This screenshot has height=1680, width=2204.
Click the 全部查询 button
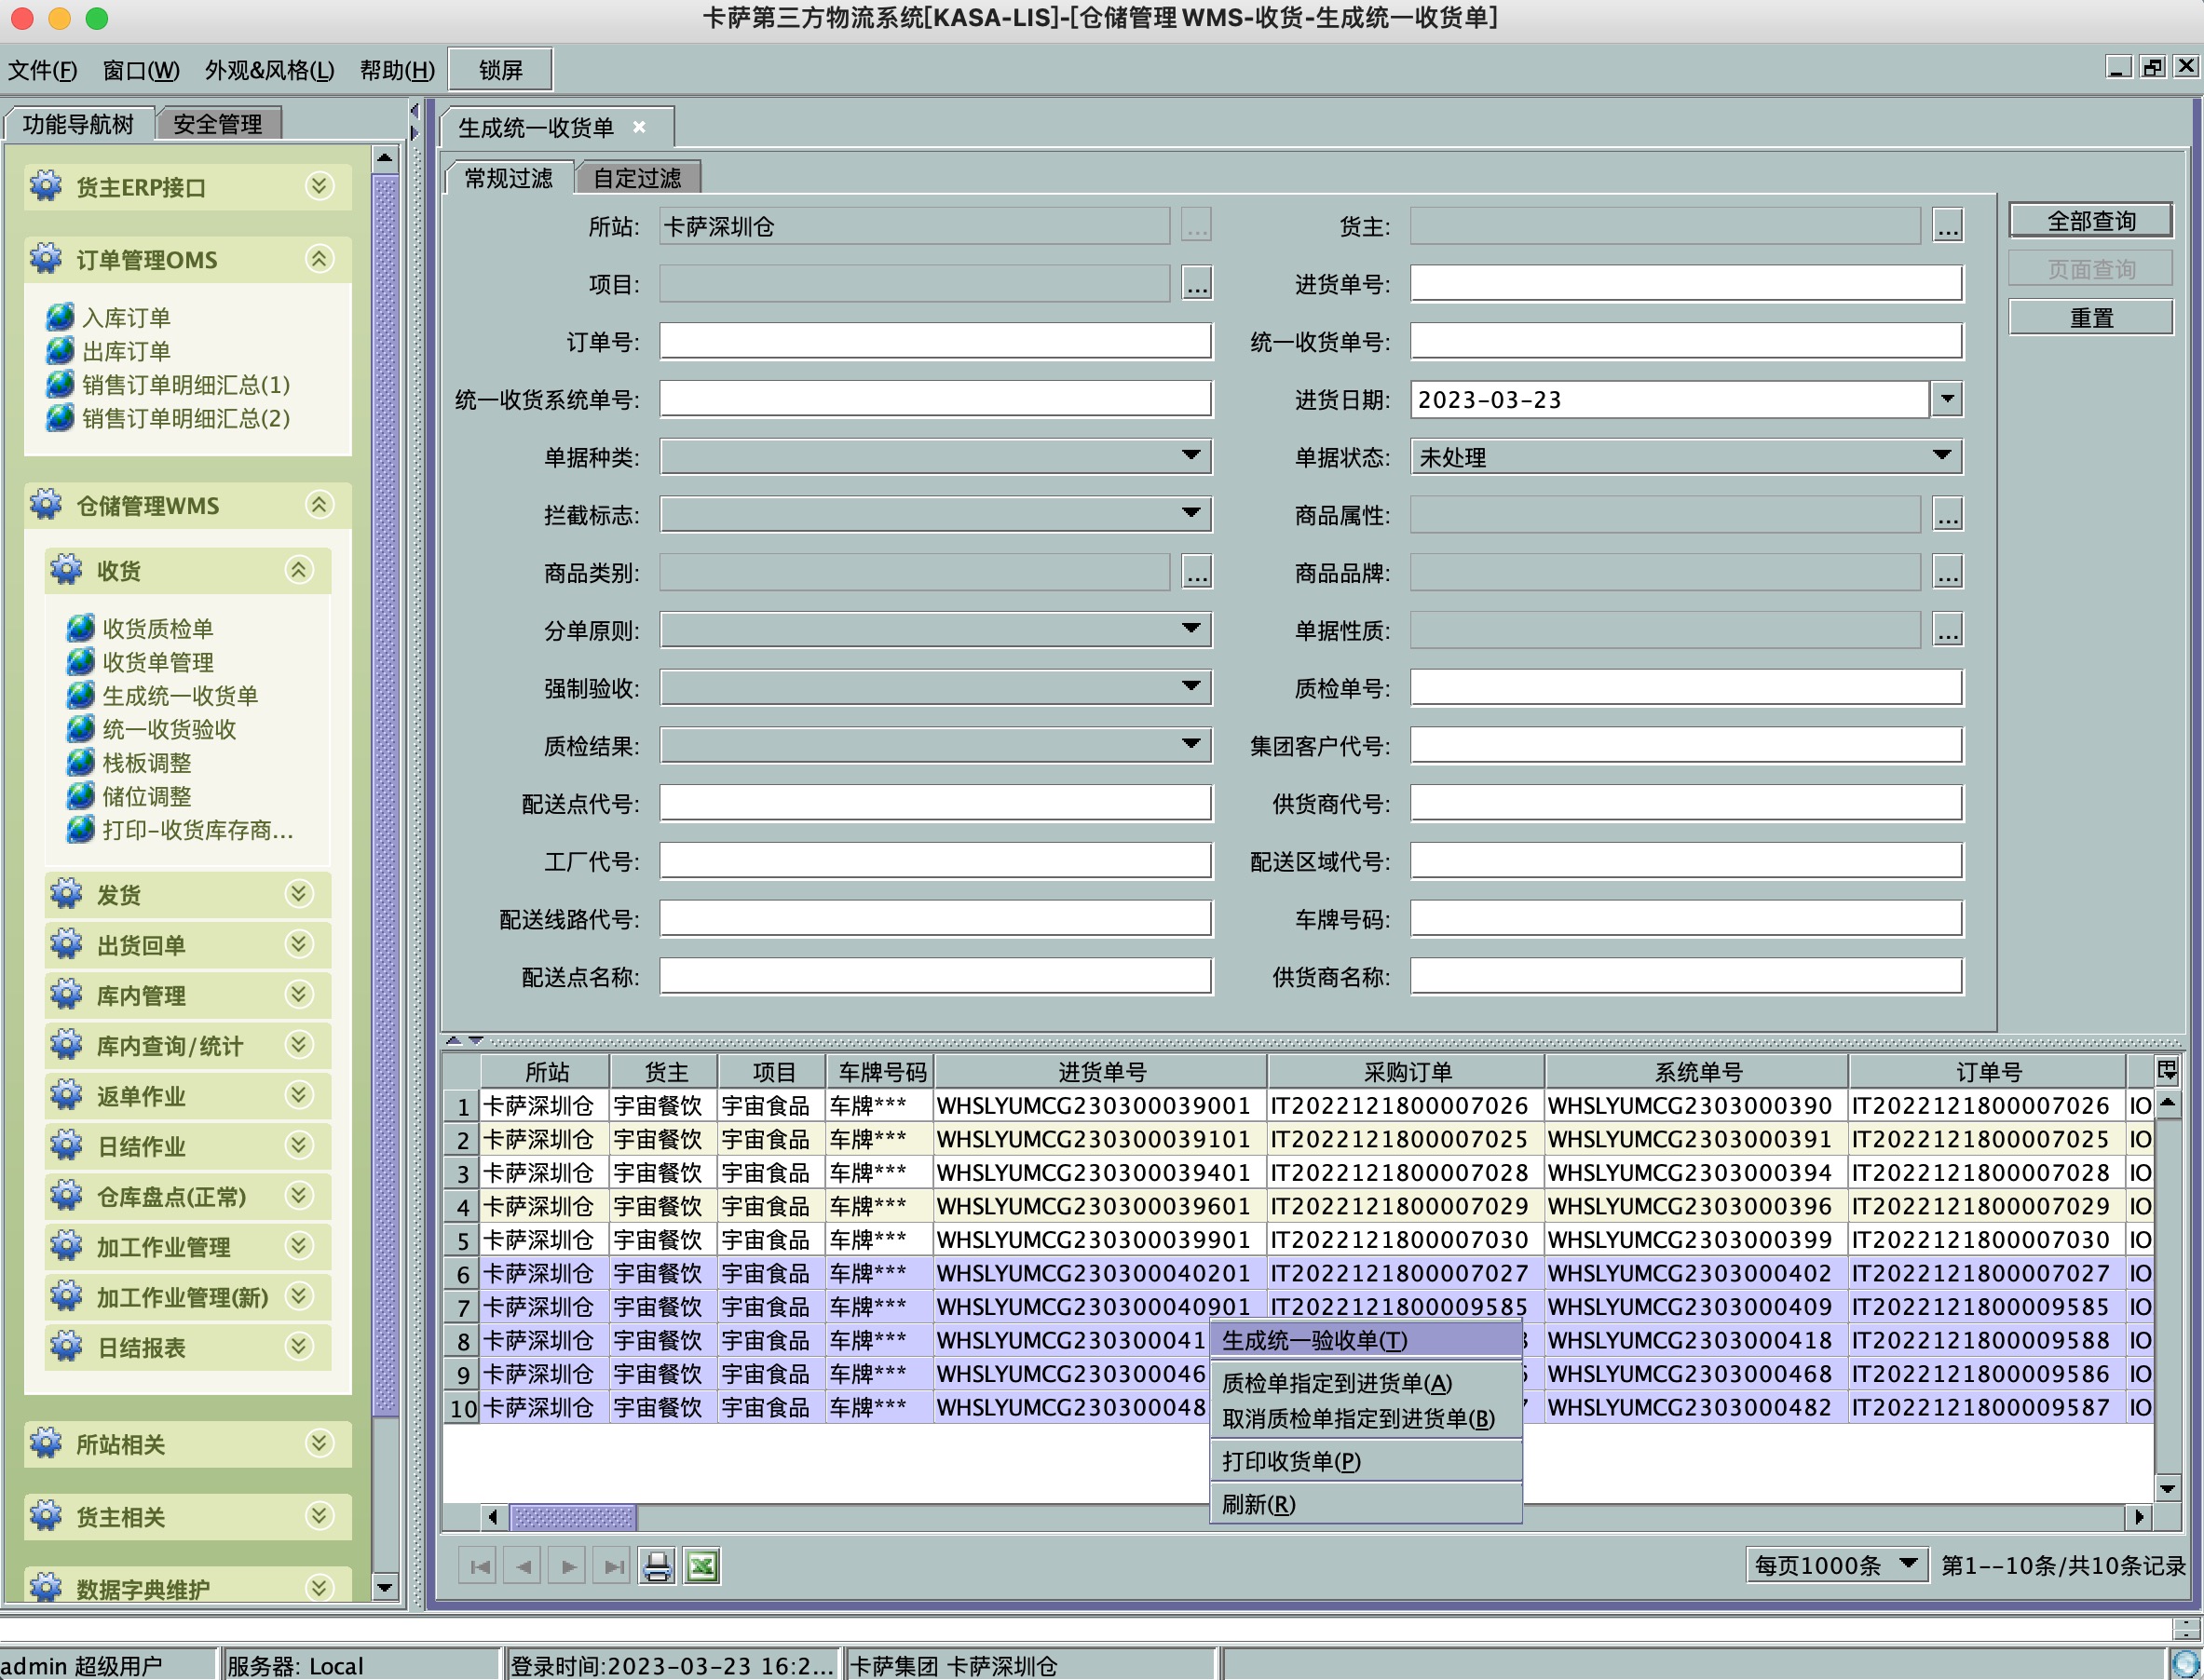click(x=2090, y=221)
